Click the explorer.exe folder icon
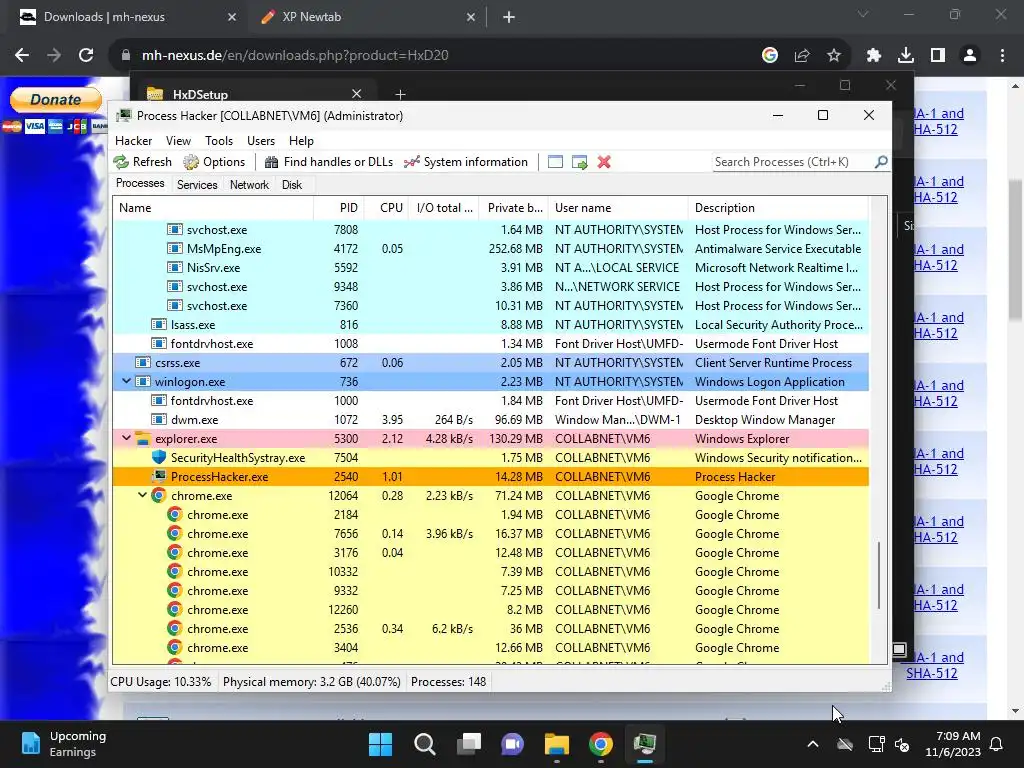The image size is (1024, 768). pos(143,438)
